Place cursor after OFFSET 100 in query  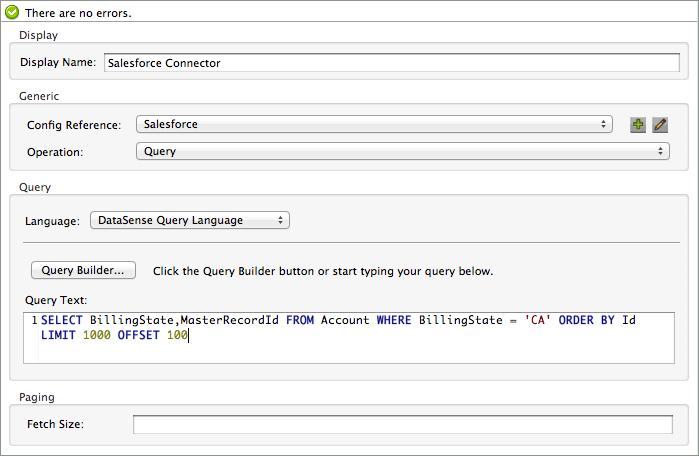click(x=189, y=337)
